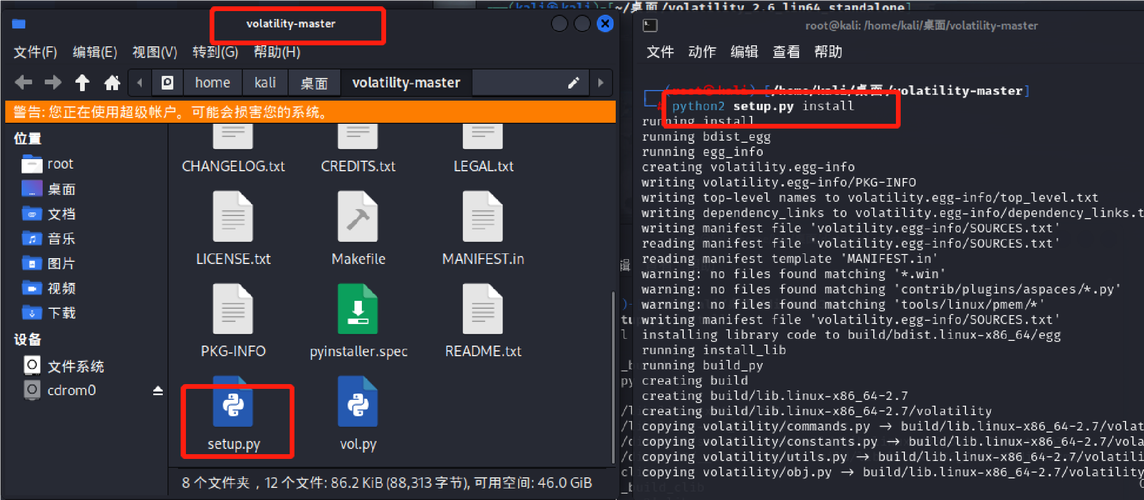Screen dimensions: 1144x500
Task: Click 桌面 segment in path bar
Action: coord(314,82)
